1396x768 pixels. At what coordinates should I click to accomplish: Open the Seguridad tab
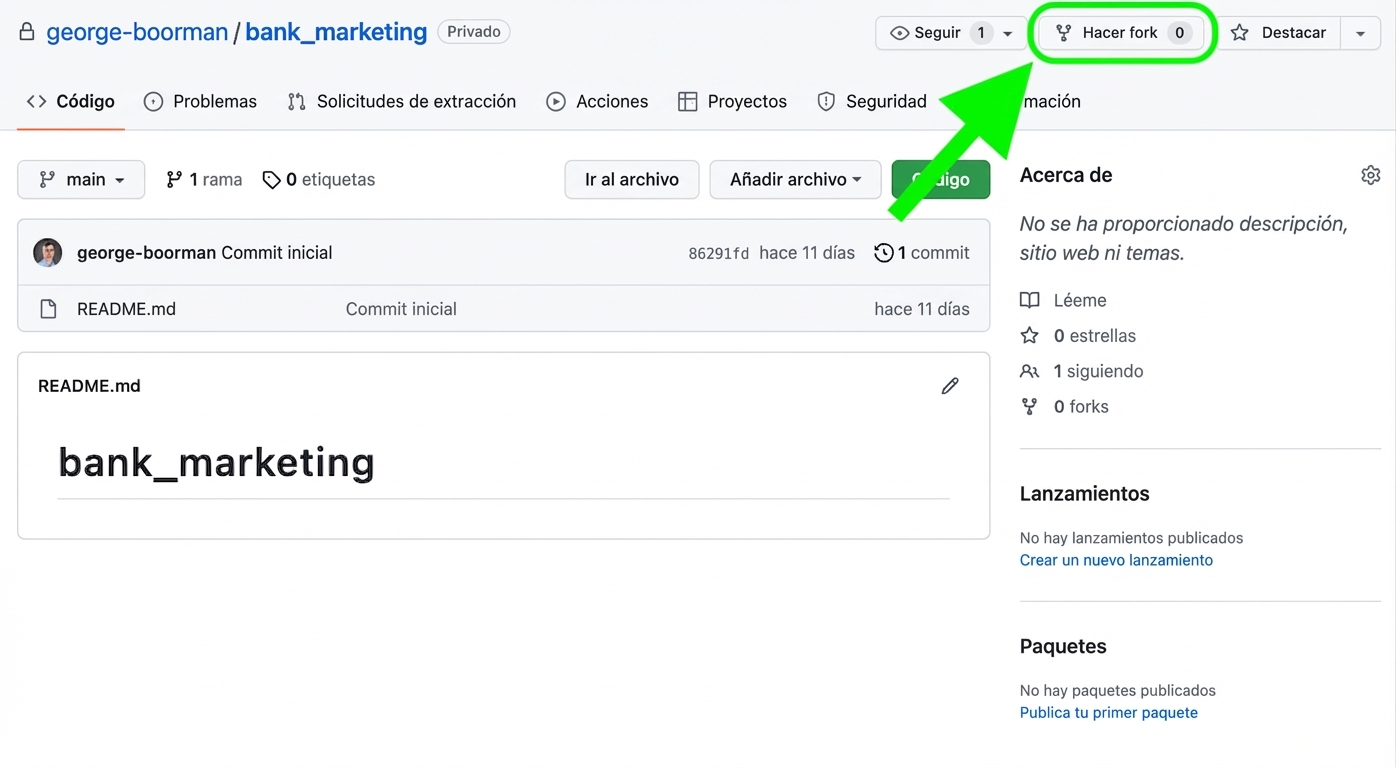pyautogui.click(x=872, y=101)
